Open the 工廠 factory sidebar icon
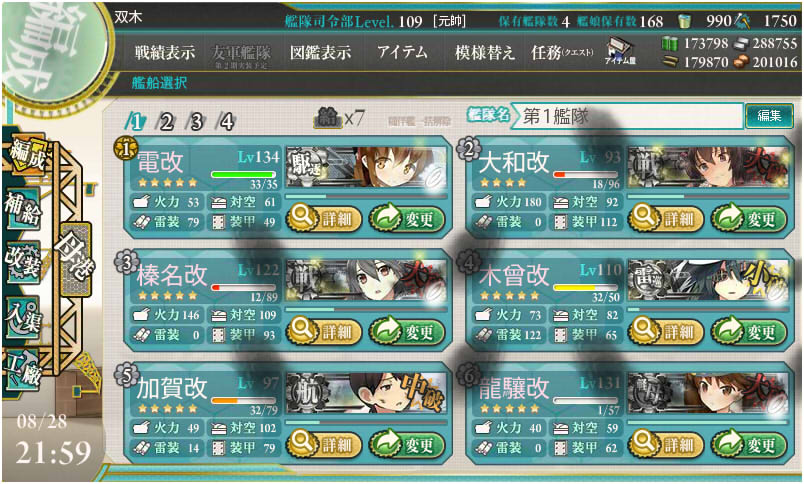Screen dimensions: 804x484 click(x=23, y=369)
